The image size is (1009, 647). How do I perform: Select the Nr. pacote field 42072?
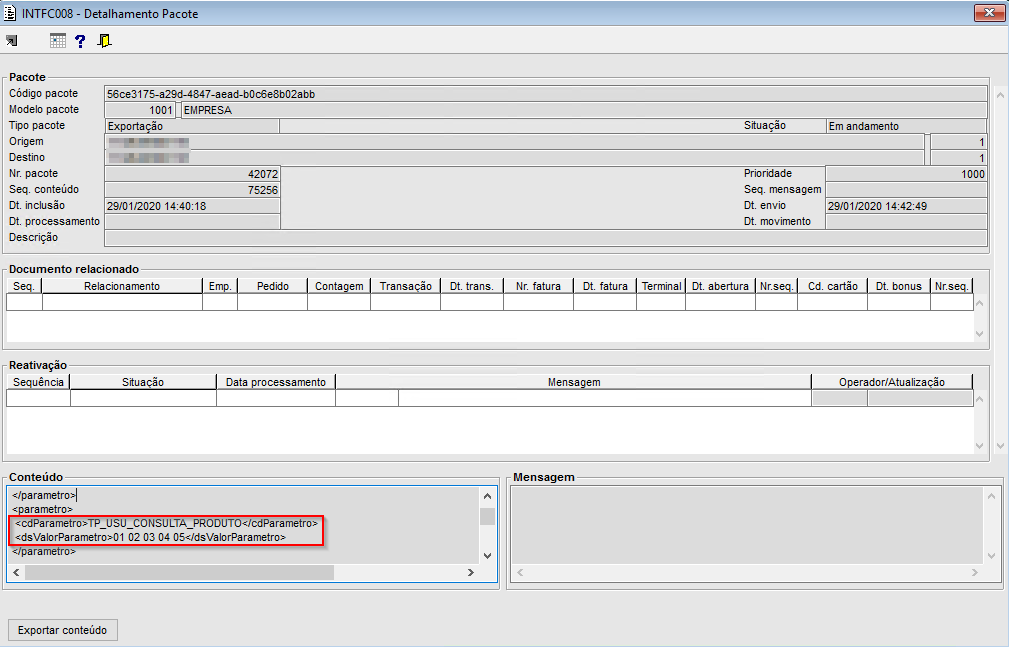192,174
